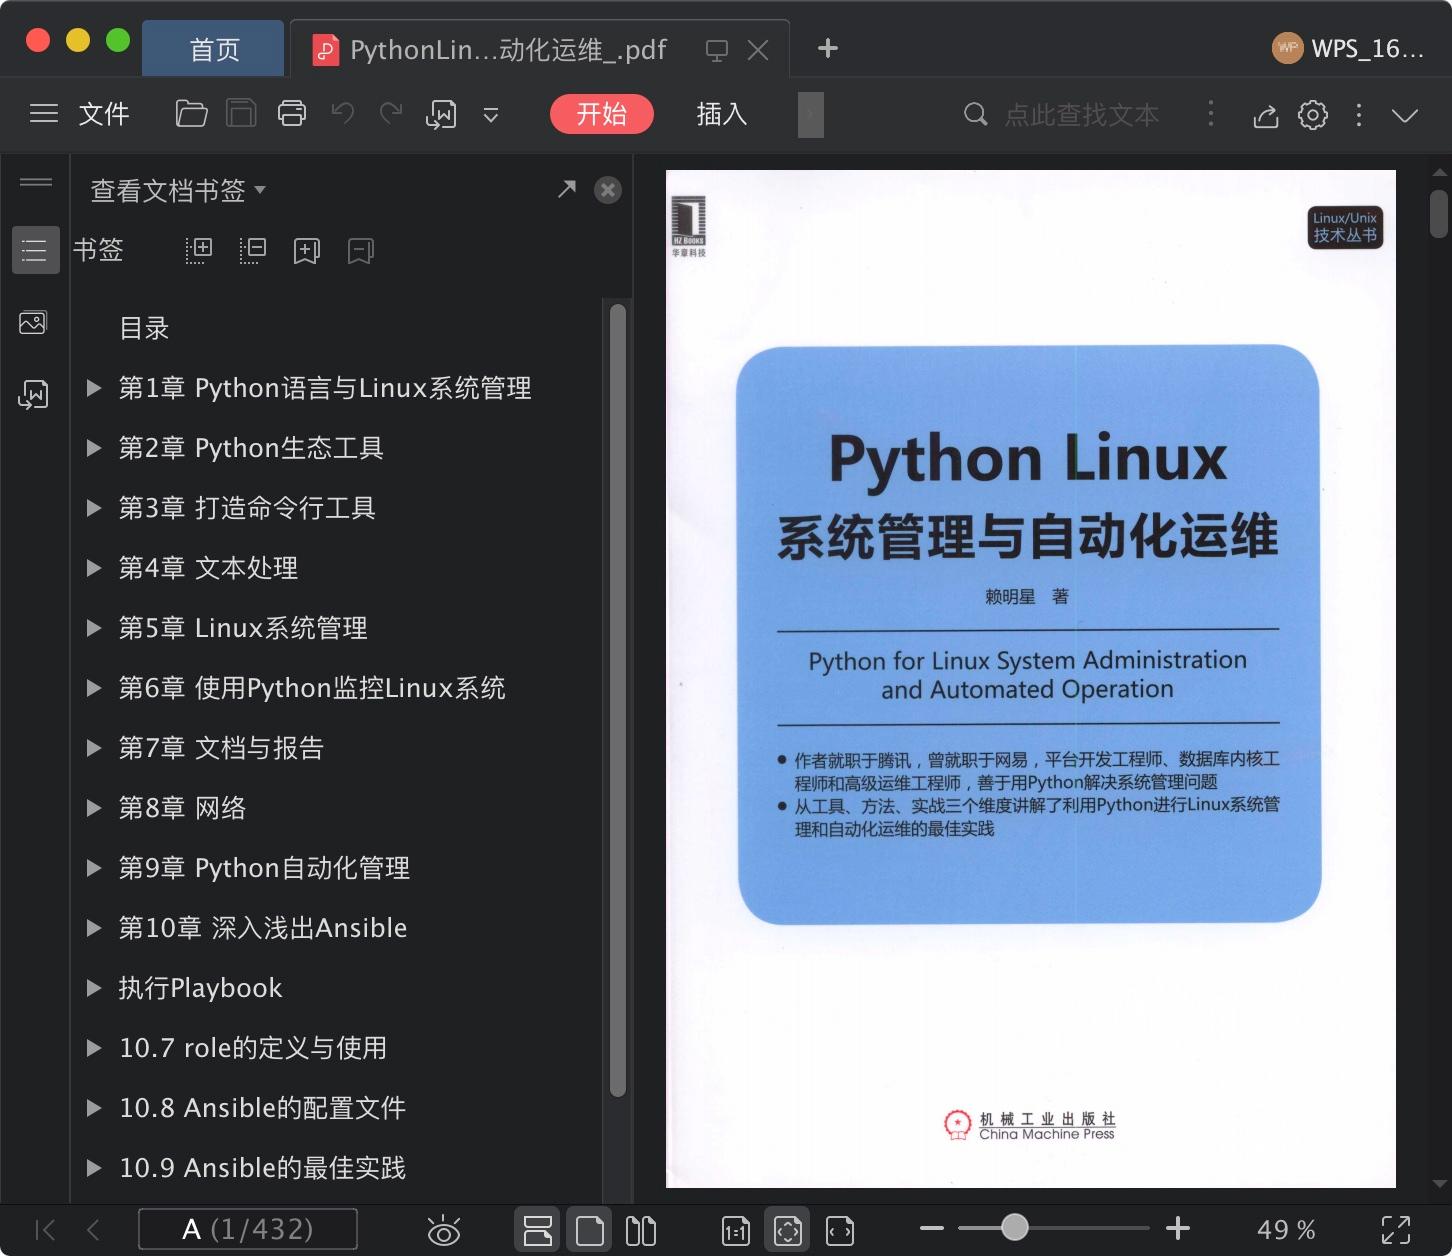Open 10.7 role的定义与使用 bookmark
The height and width of the screenshot is (1256, 1452).
[253, 1048]
